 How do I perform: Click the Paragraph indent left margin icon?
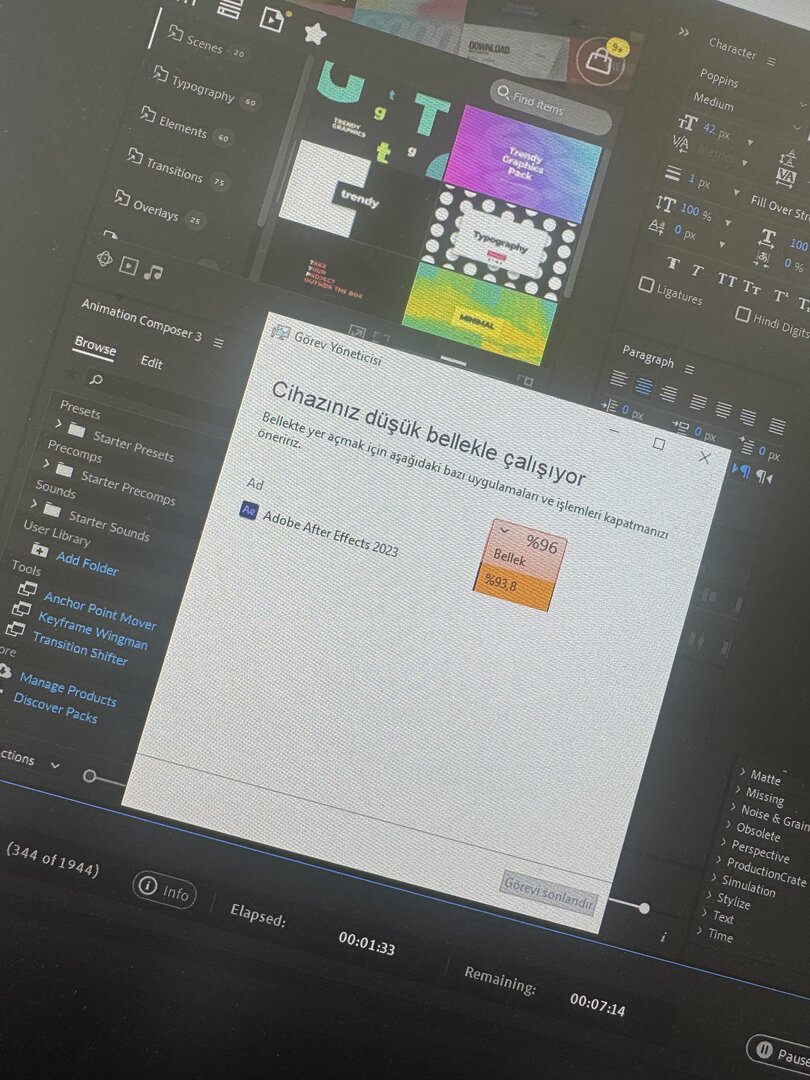609,406
